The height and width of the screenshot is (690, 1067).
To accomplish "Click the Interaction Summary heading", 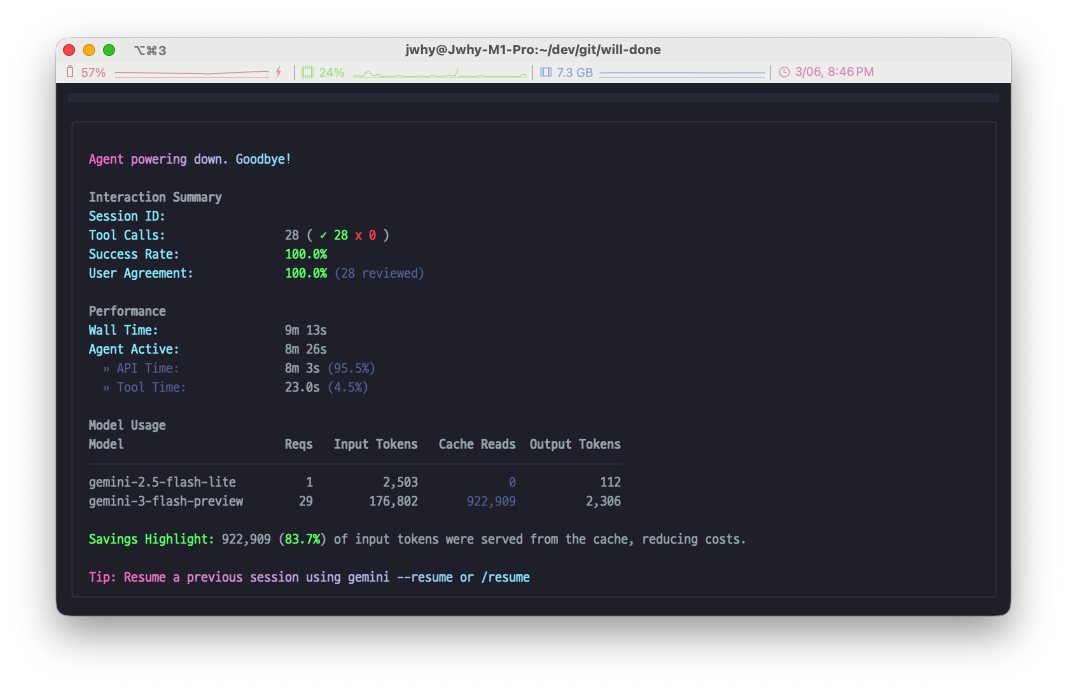I will click(x=155, y=197).
